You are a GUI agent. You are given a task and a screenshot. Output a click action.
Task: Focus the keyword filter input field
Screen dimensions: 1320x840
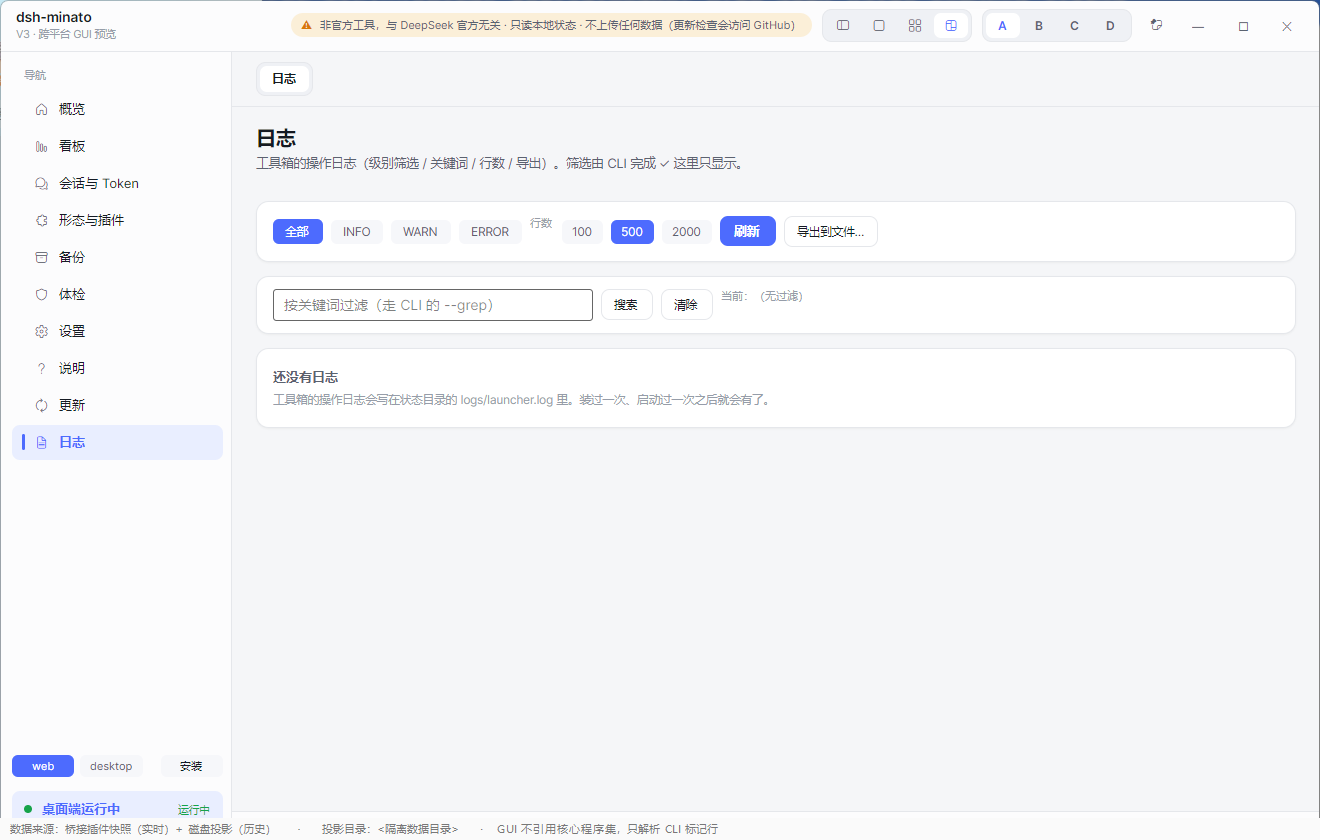coord(433,305)
